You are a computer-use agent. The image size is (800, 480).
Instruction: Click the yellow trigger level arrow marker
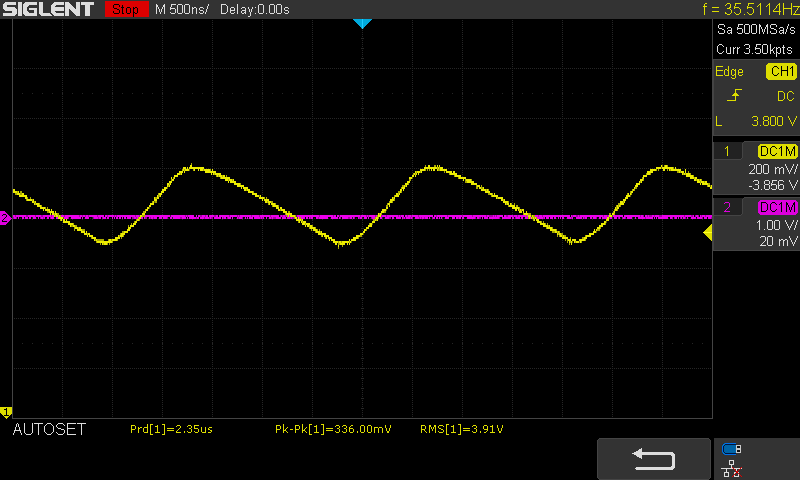click(x=708, y=233)
